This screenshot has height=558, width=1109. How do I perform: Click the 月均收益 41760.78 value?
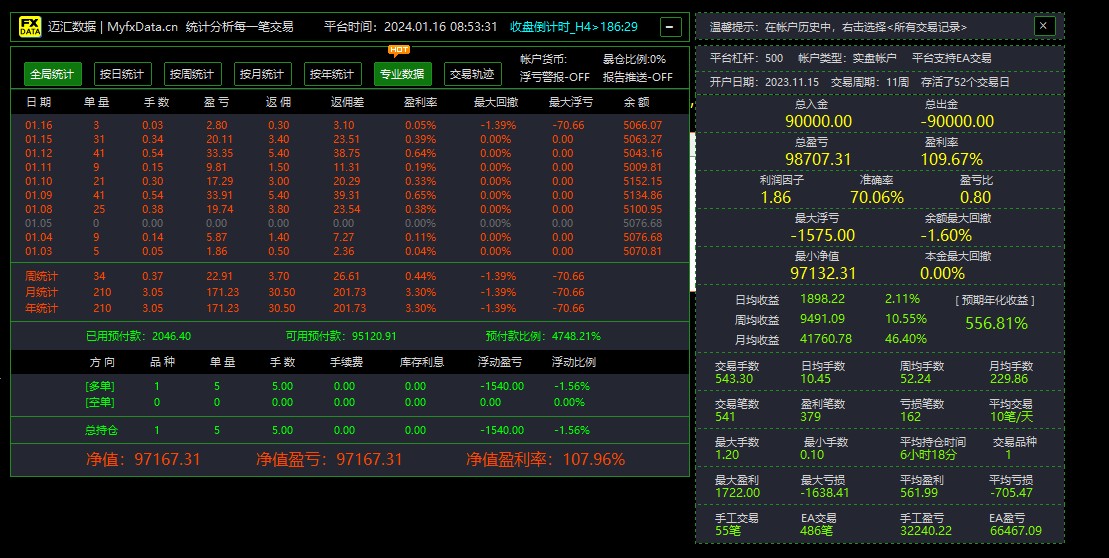(825, 339)
